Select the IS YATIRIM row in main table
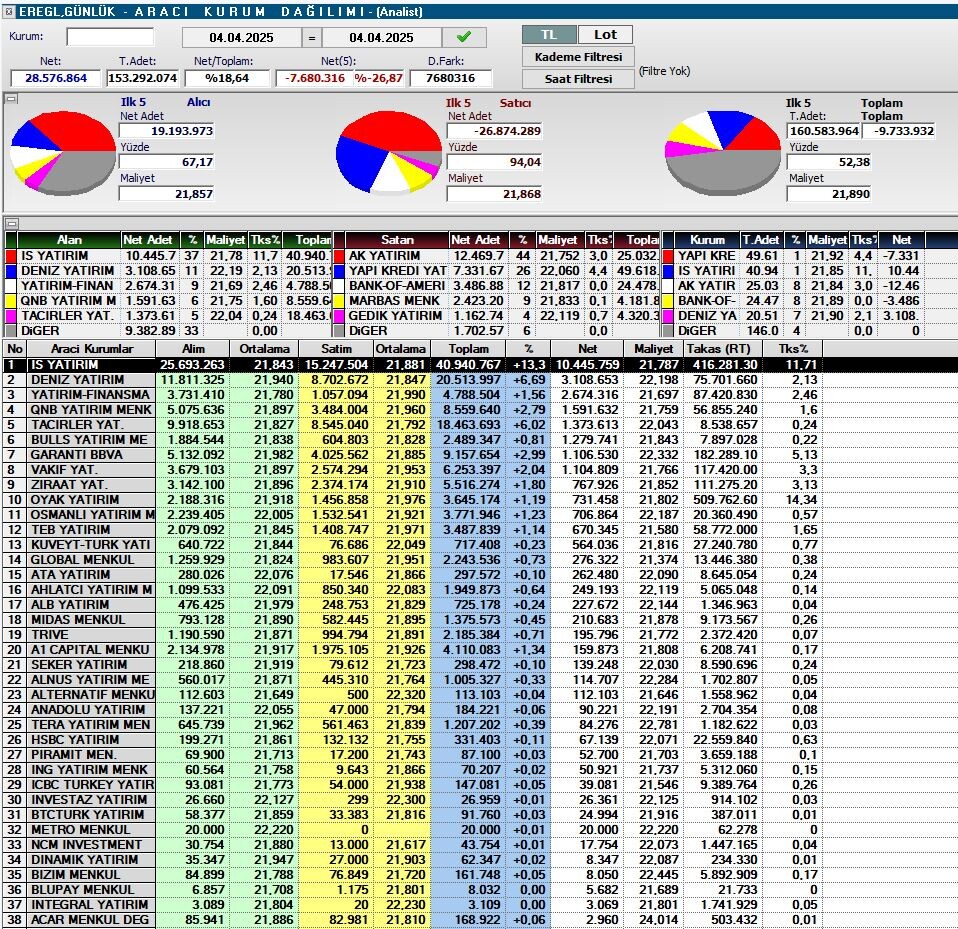 tap(480, 365)
